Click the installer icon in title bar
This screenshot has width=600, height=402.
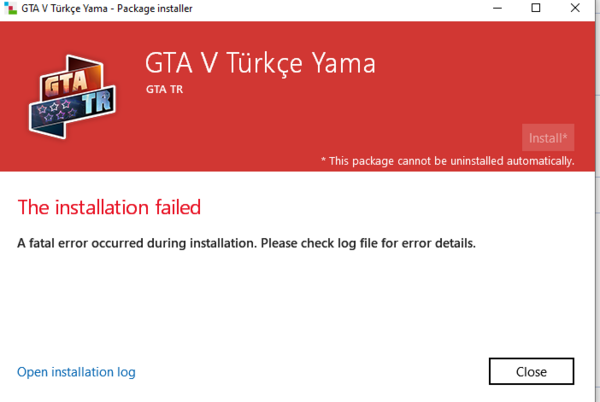coord(10,9)
